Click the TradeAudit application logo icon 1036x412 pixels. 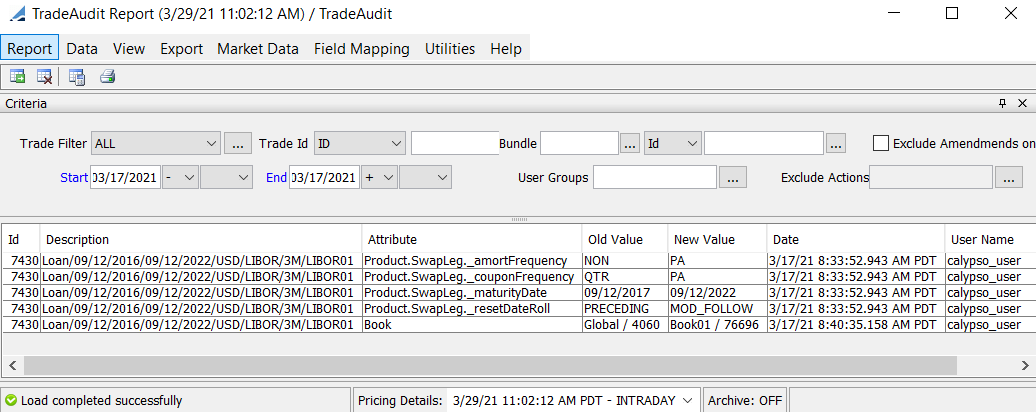[x=16, y=14]
